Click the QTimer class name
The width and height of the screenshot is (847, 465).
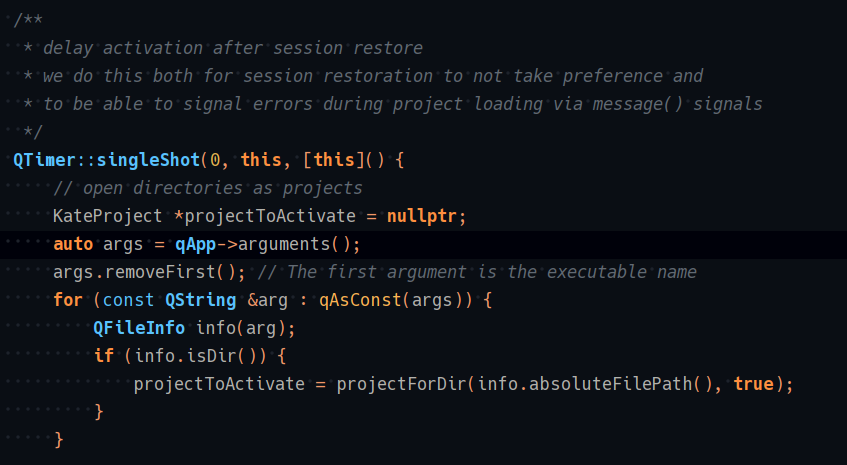pos(43,160)
